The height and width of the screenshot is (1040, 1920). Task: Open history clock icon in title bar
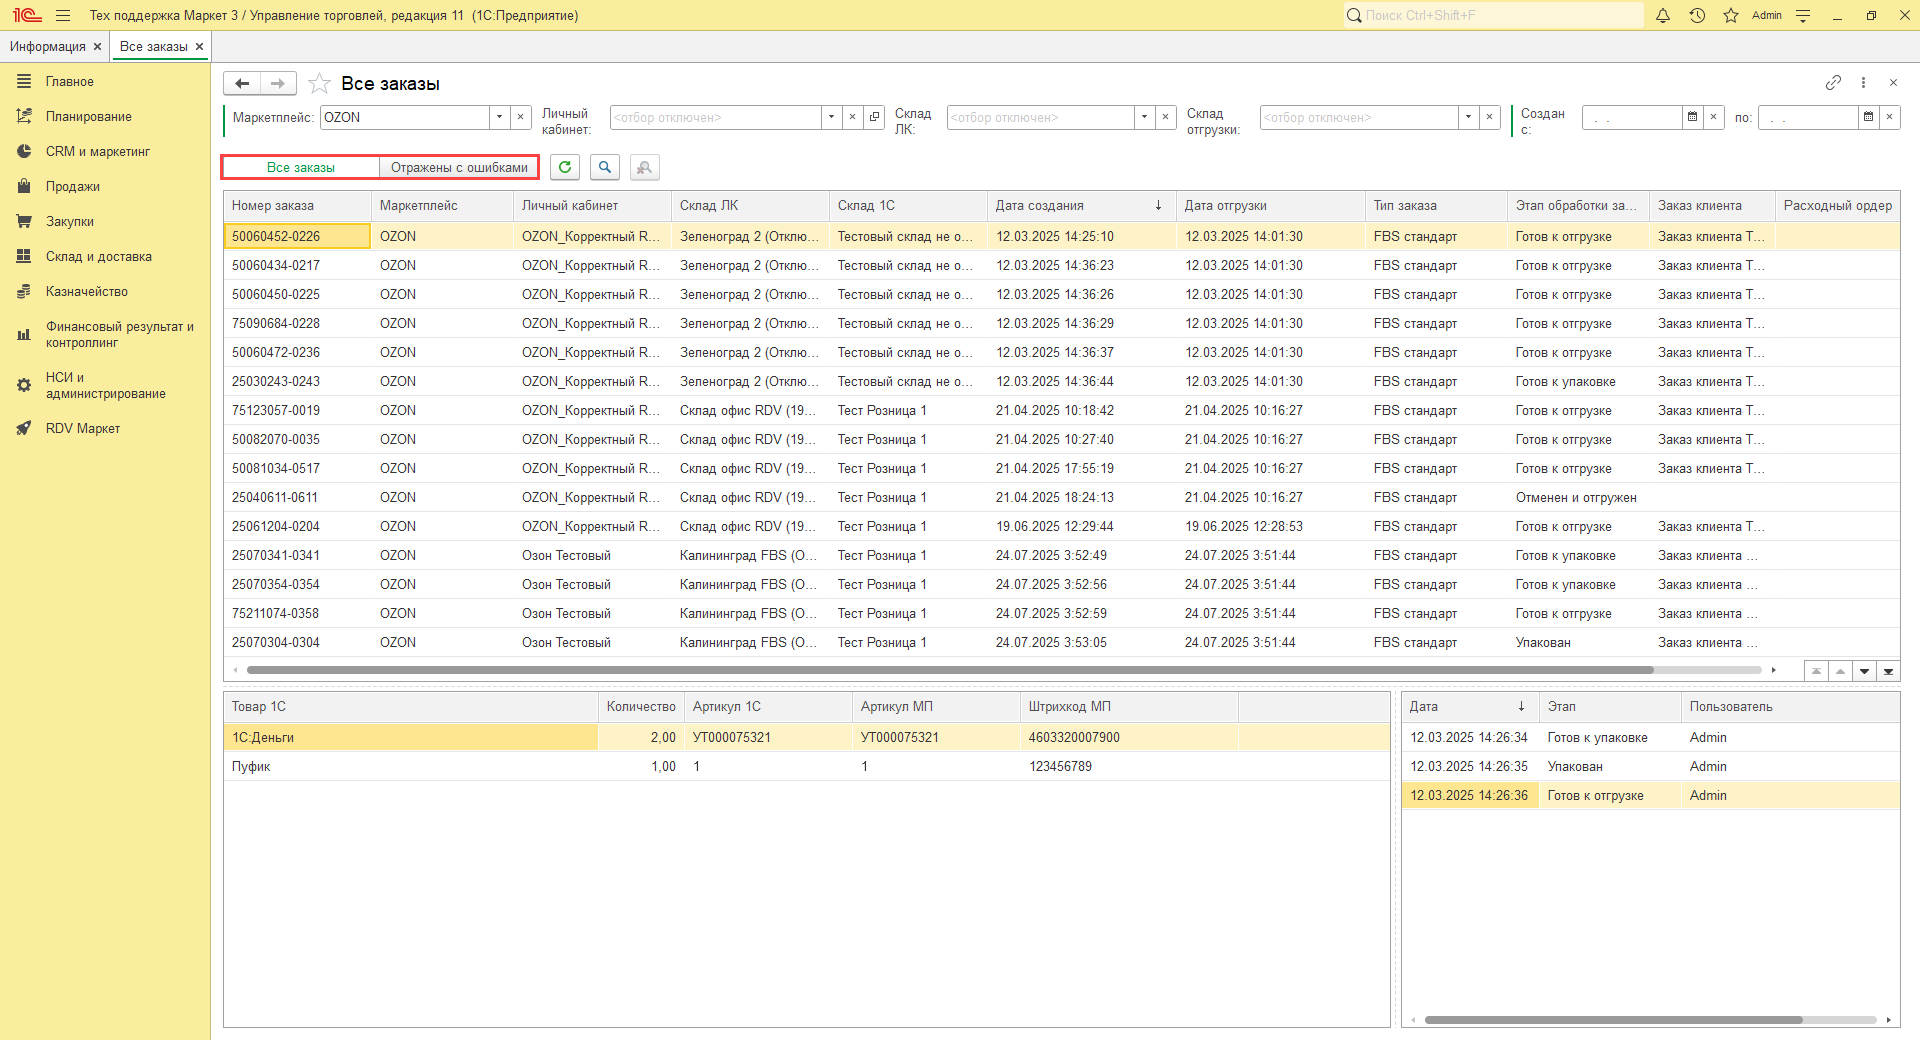coord(1697,15)
